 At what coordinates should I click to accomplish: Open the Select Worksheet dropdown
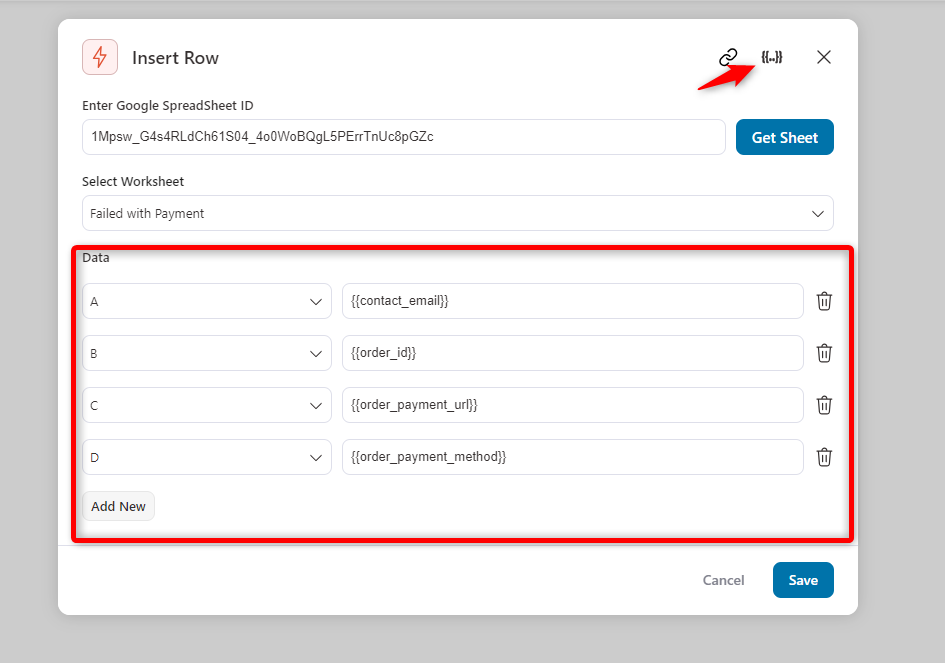tap(457, 213)
